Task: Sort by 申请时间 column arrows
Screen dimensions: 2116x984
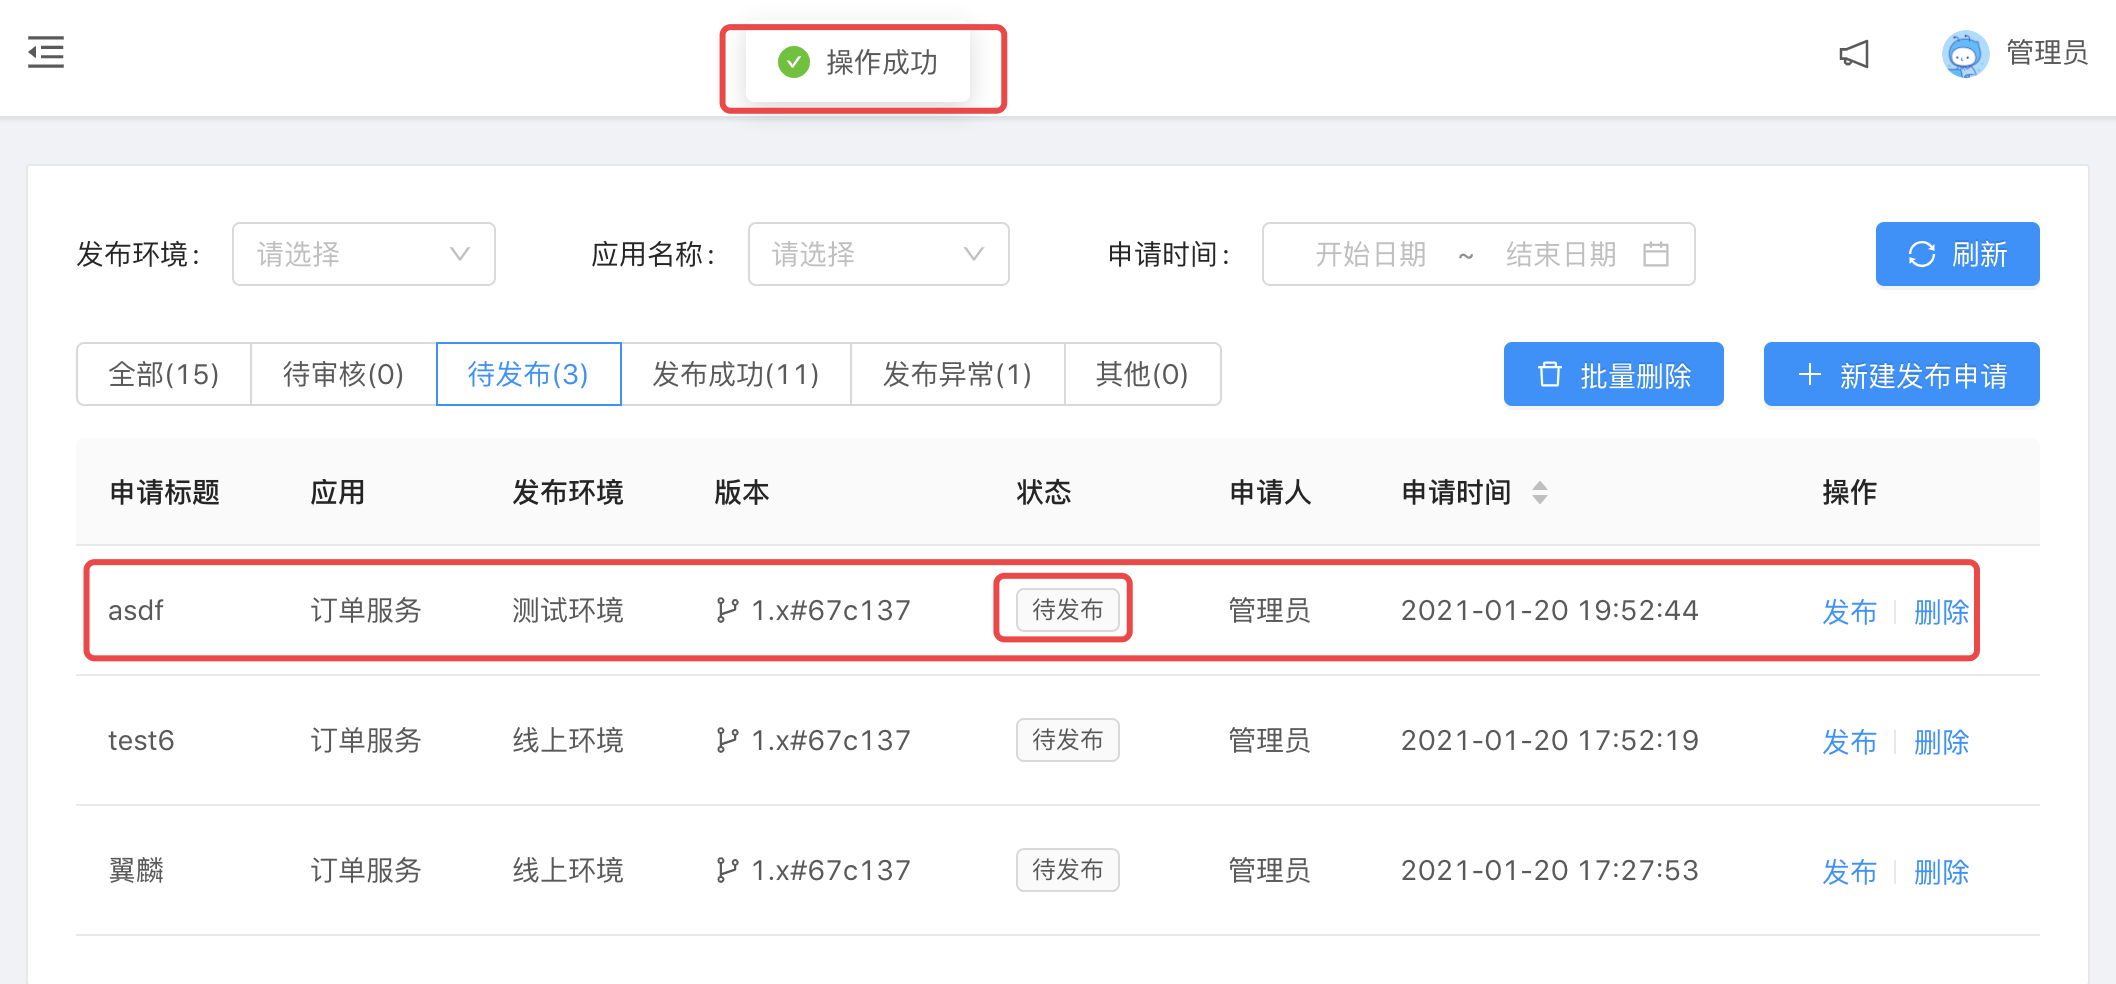Action: pyautogui.click(x=1540, y=492)
